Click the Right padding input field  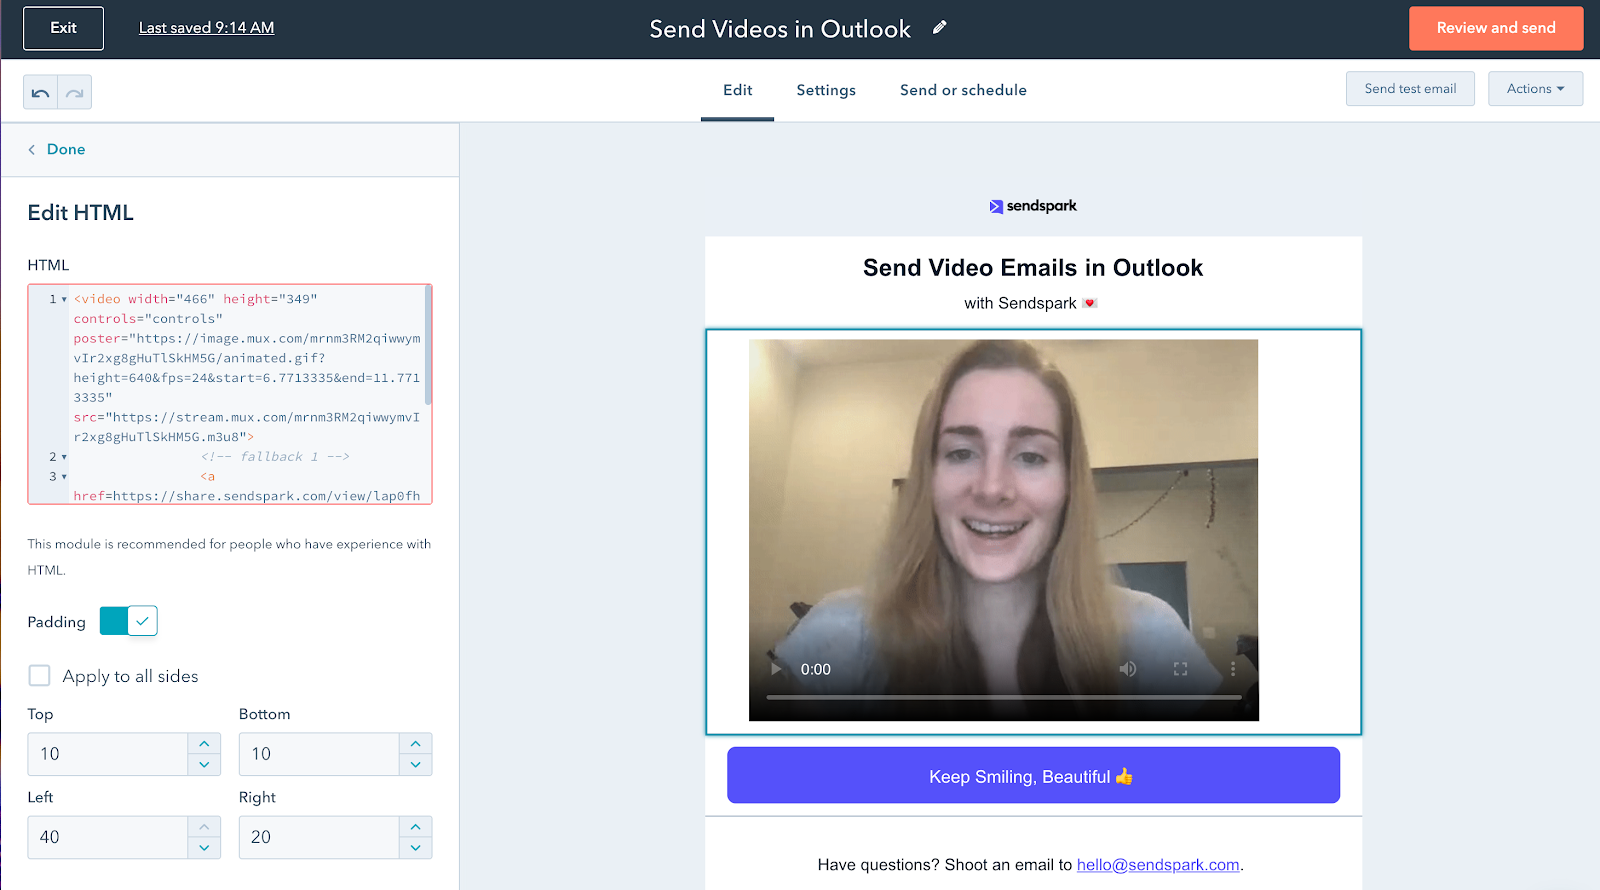319,837
